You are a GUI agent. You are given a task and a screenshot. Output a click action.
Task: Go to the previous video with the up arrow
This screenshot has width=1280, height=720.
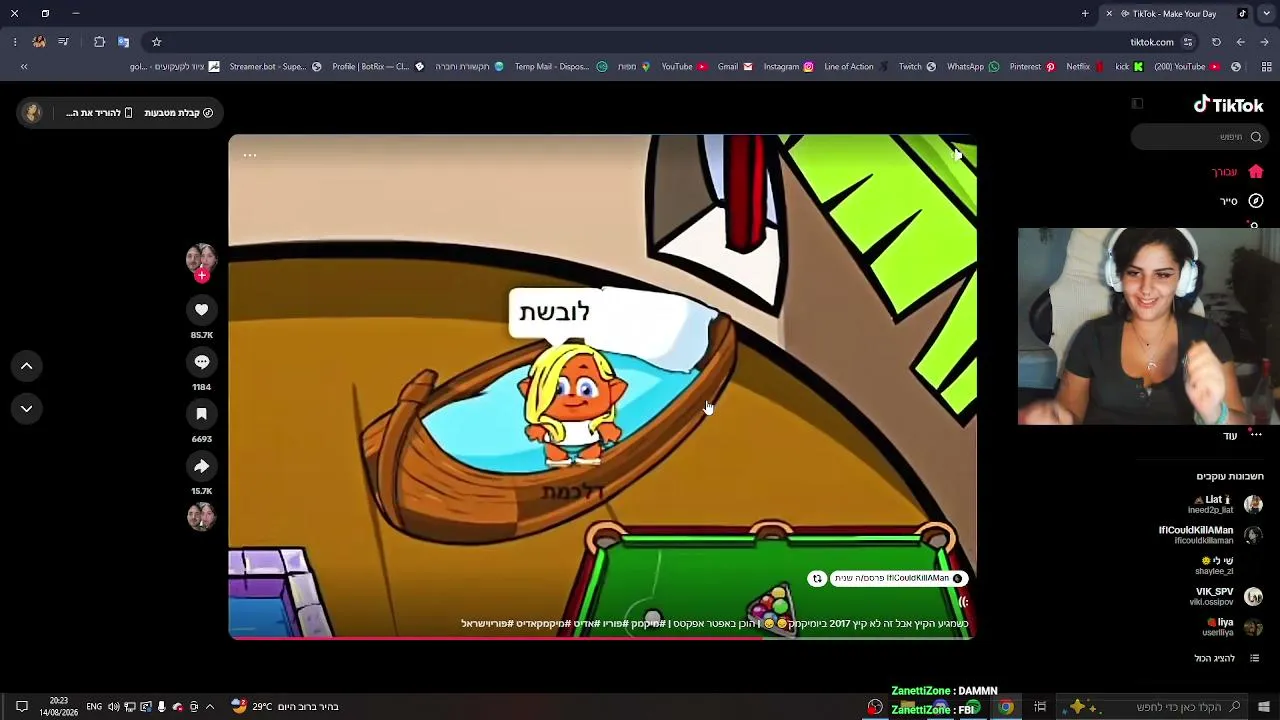27,366
